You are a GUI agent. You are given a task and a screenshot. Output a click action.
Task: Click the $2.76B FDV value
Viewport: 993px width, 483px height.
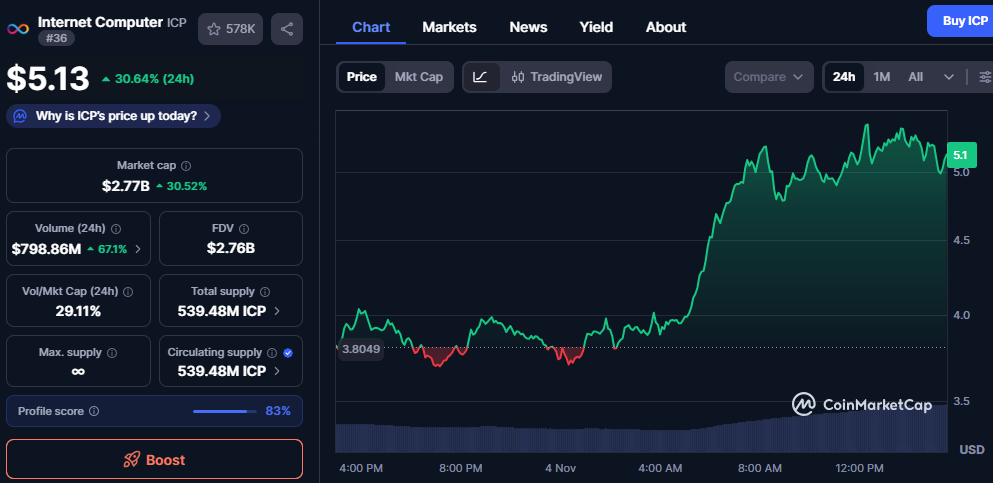tap(231, 249)
